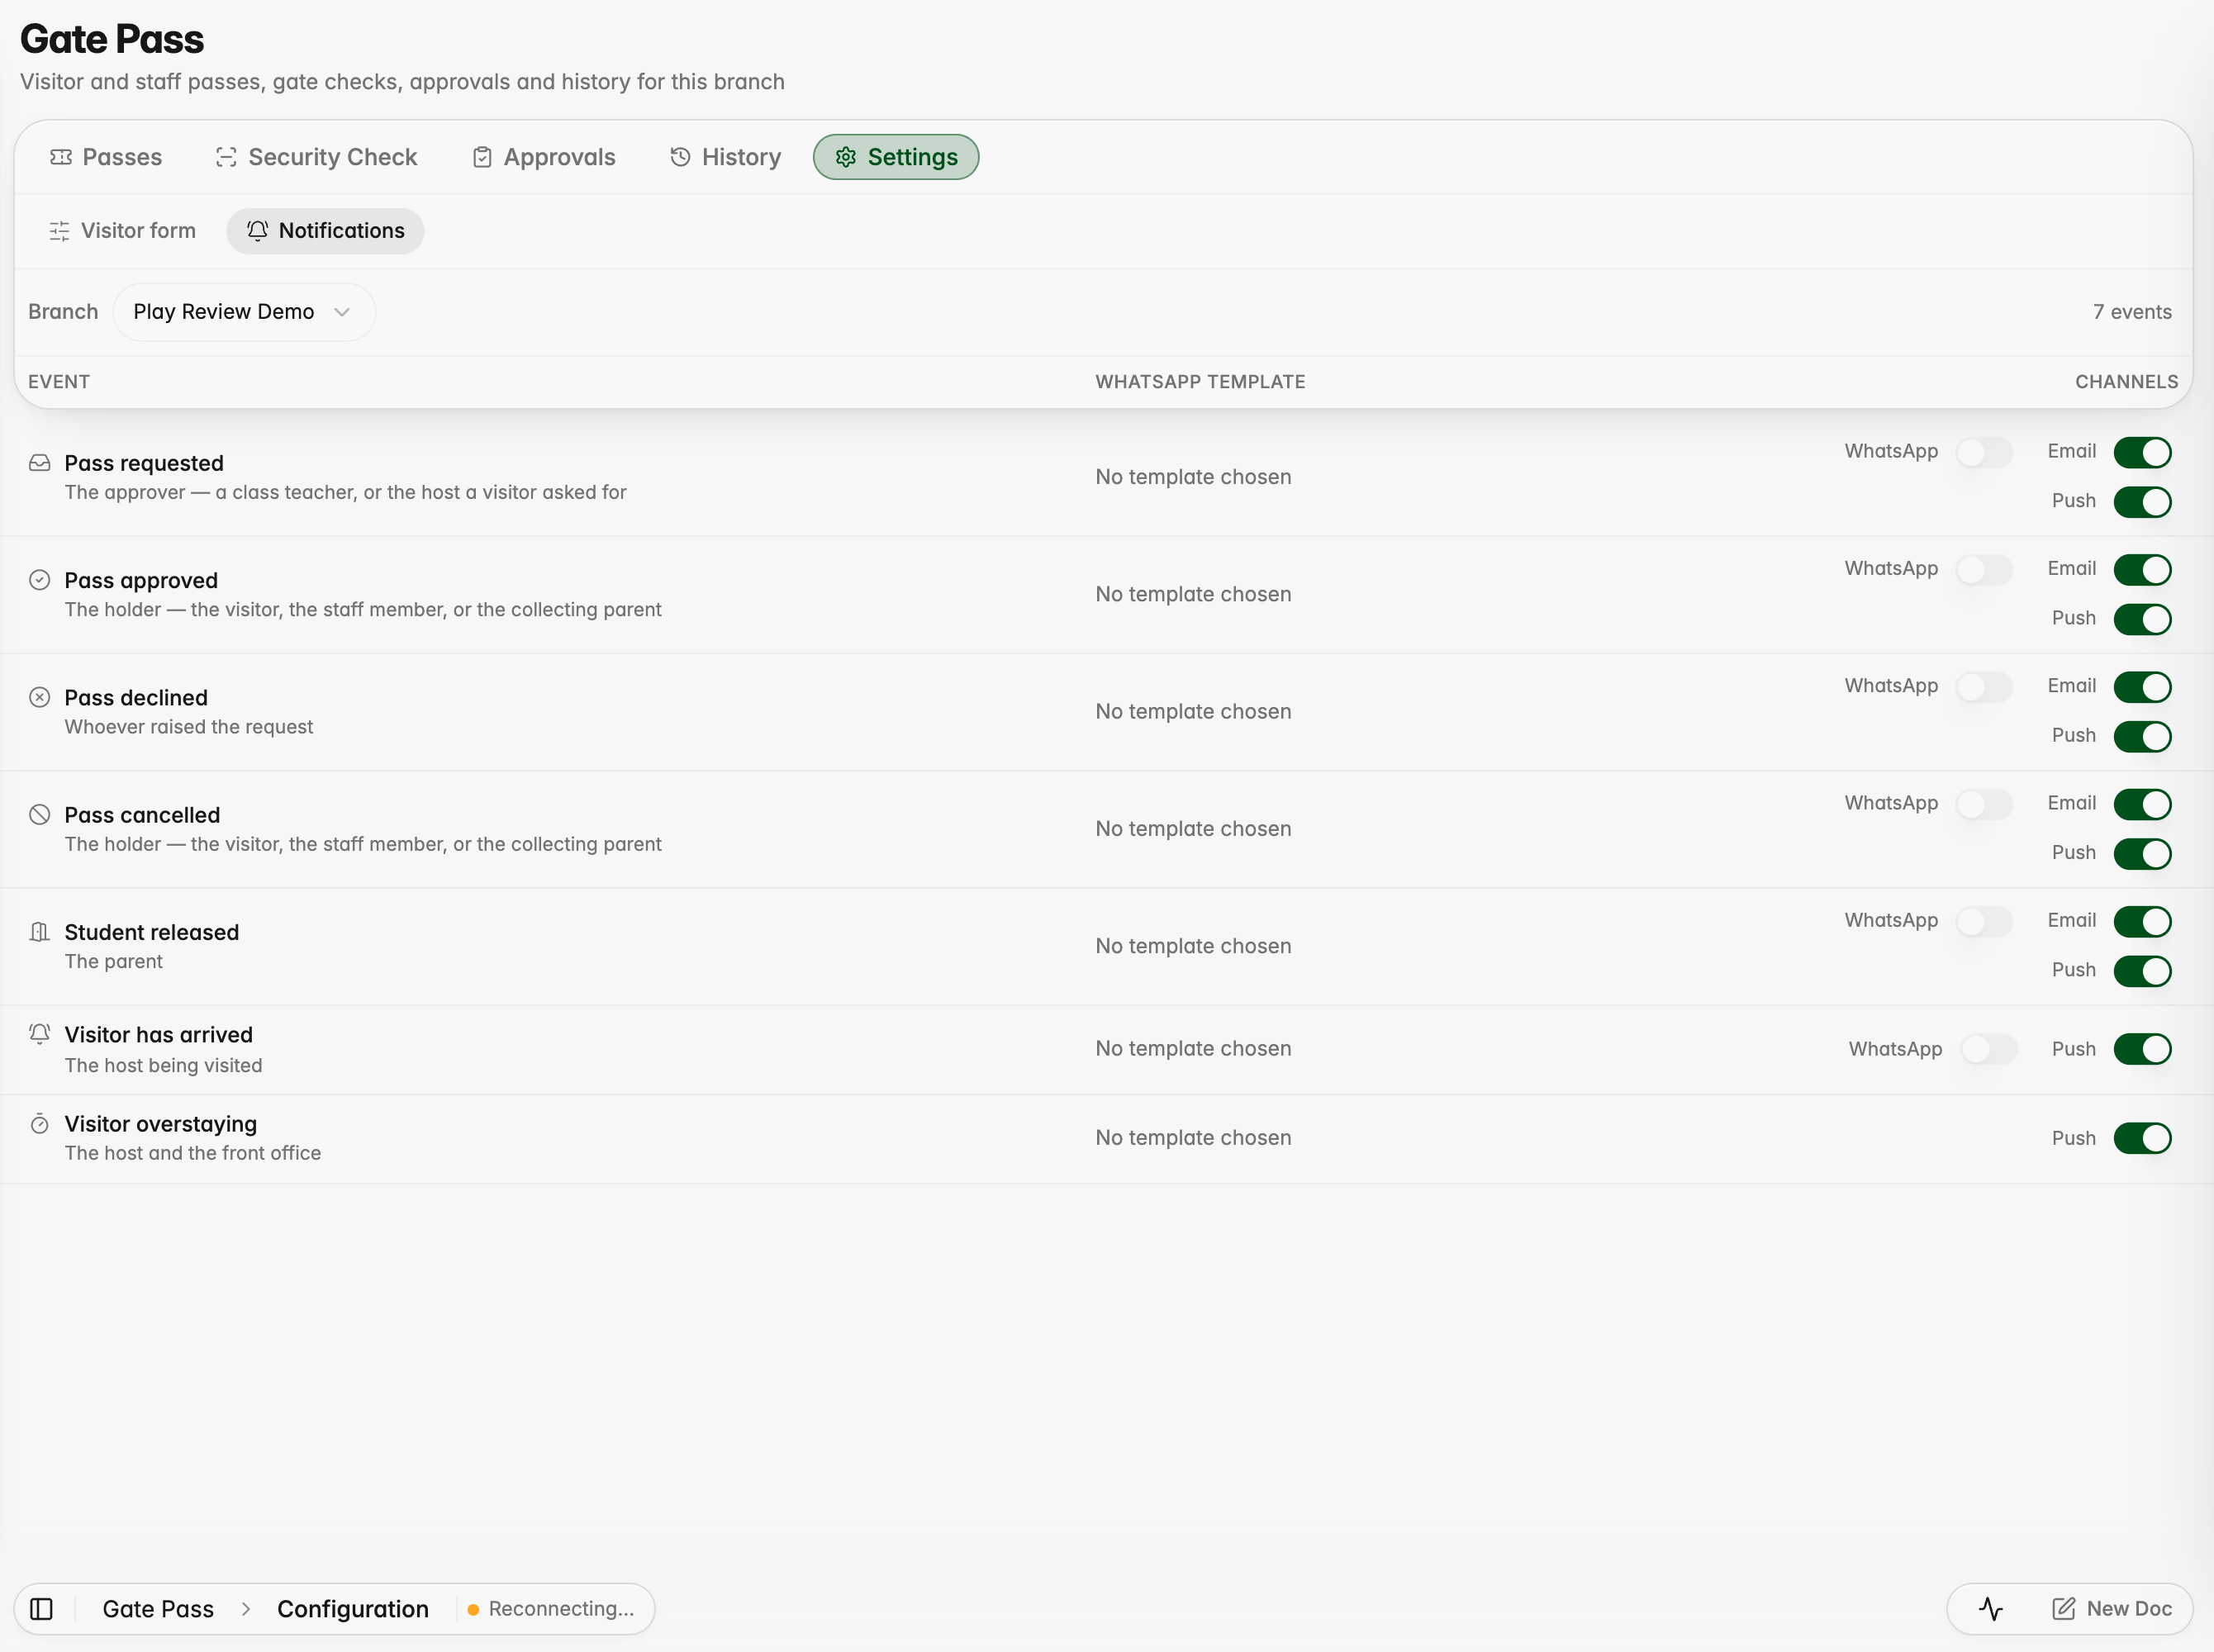2214x1652 pixels.
Task: Open the activity pulse icon
Action: tap(1990, 1608)
